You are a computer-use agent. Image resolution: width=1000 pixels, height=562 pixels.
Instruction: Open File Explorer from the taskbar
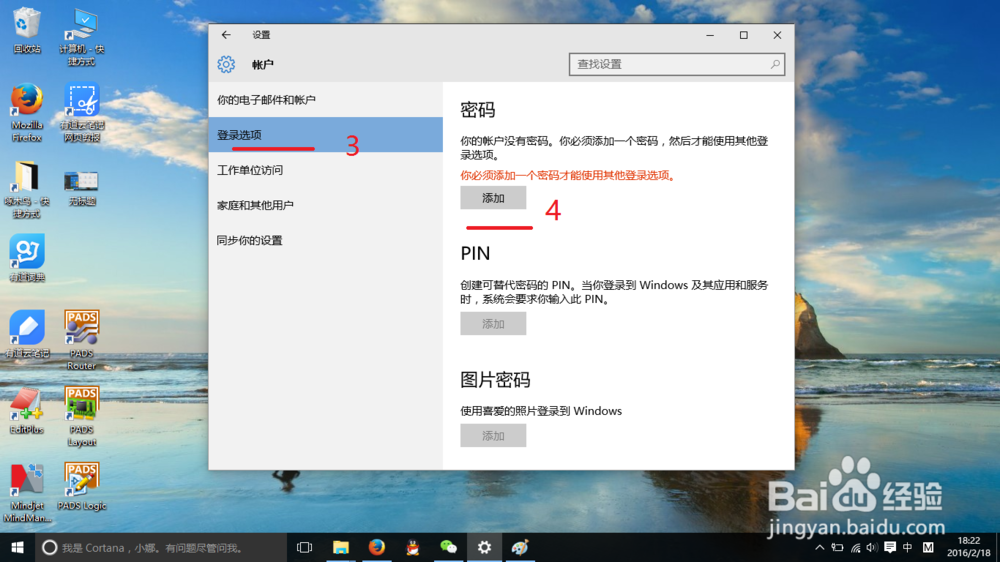tap(341, 547)
